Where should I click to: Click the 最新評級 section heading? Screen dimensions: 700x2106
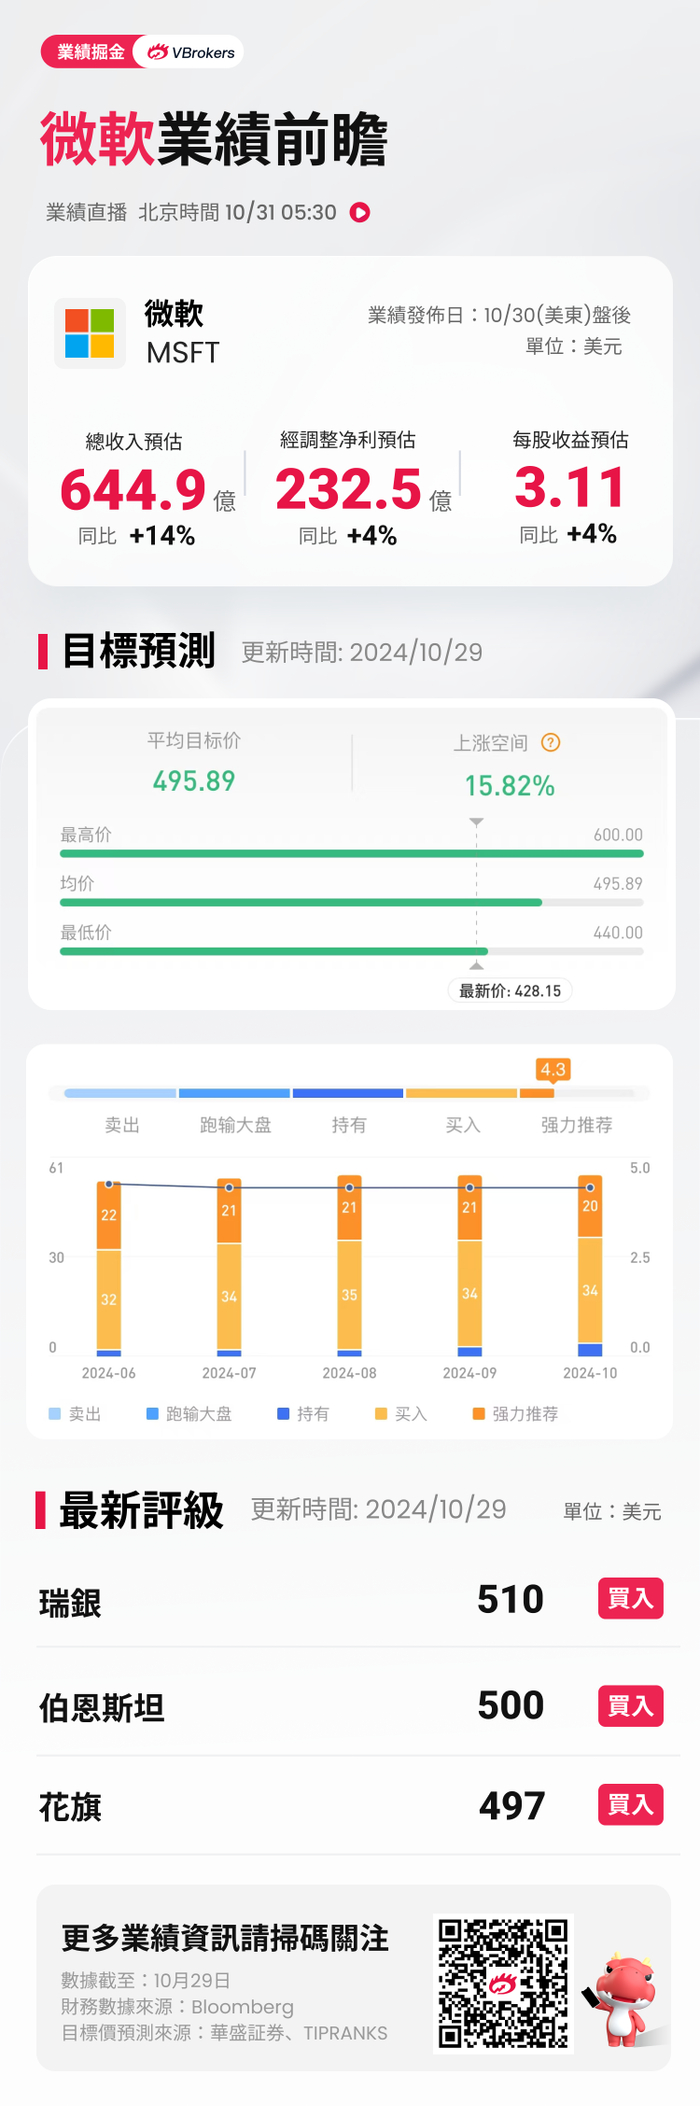(141, 1510)
